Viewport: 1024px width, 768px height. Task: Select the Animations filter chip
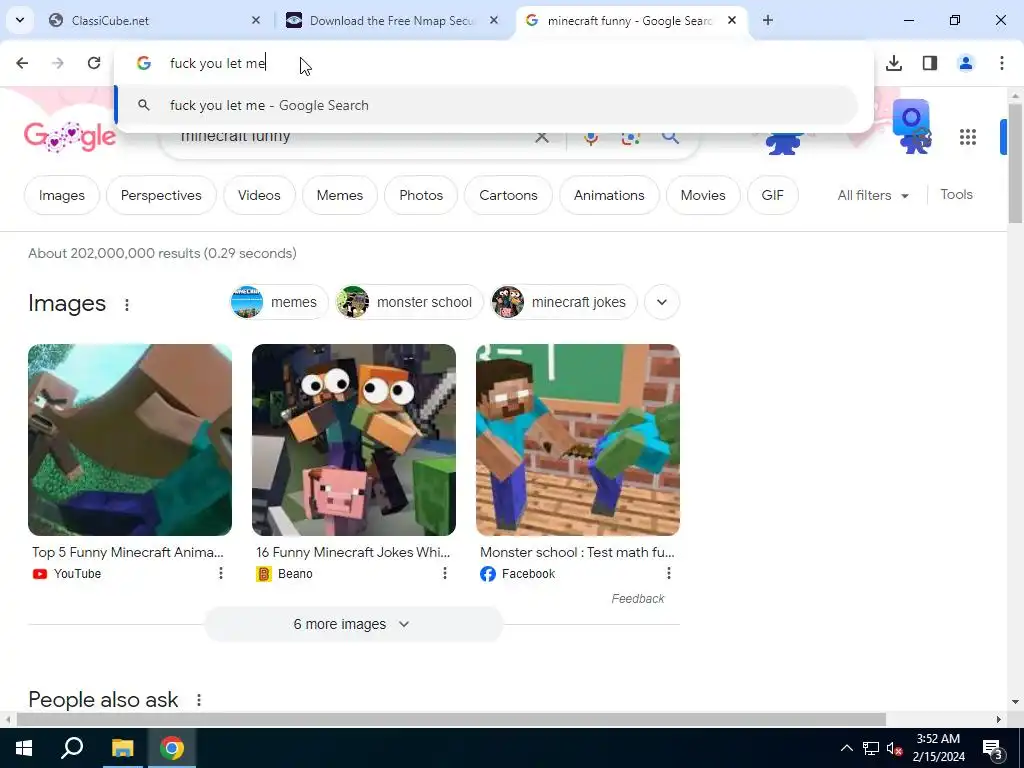tap(609, 195)
